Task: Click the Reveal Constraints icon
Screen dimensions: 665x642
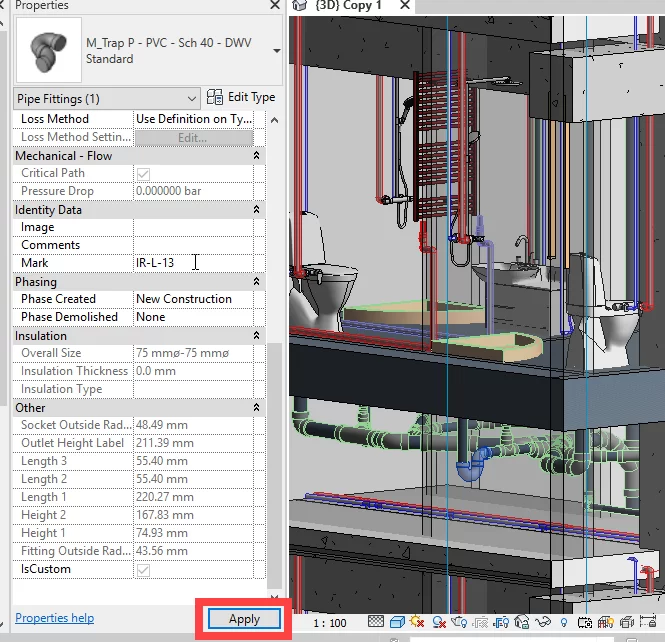Action: coord(649,622)
